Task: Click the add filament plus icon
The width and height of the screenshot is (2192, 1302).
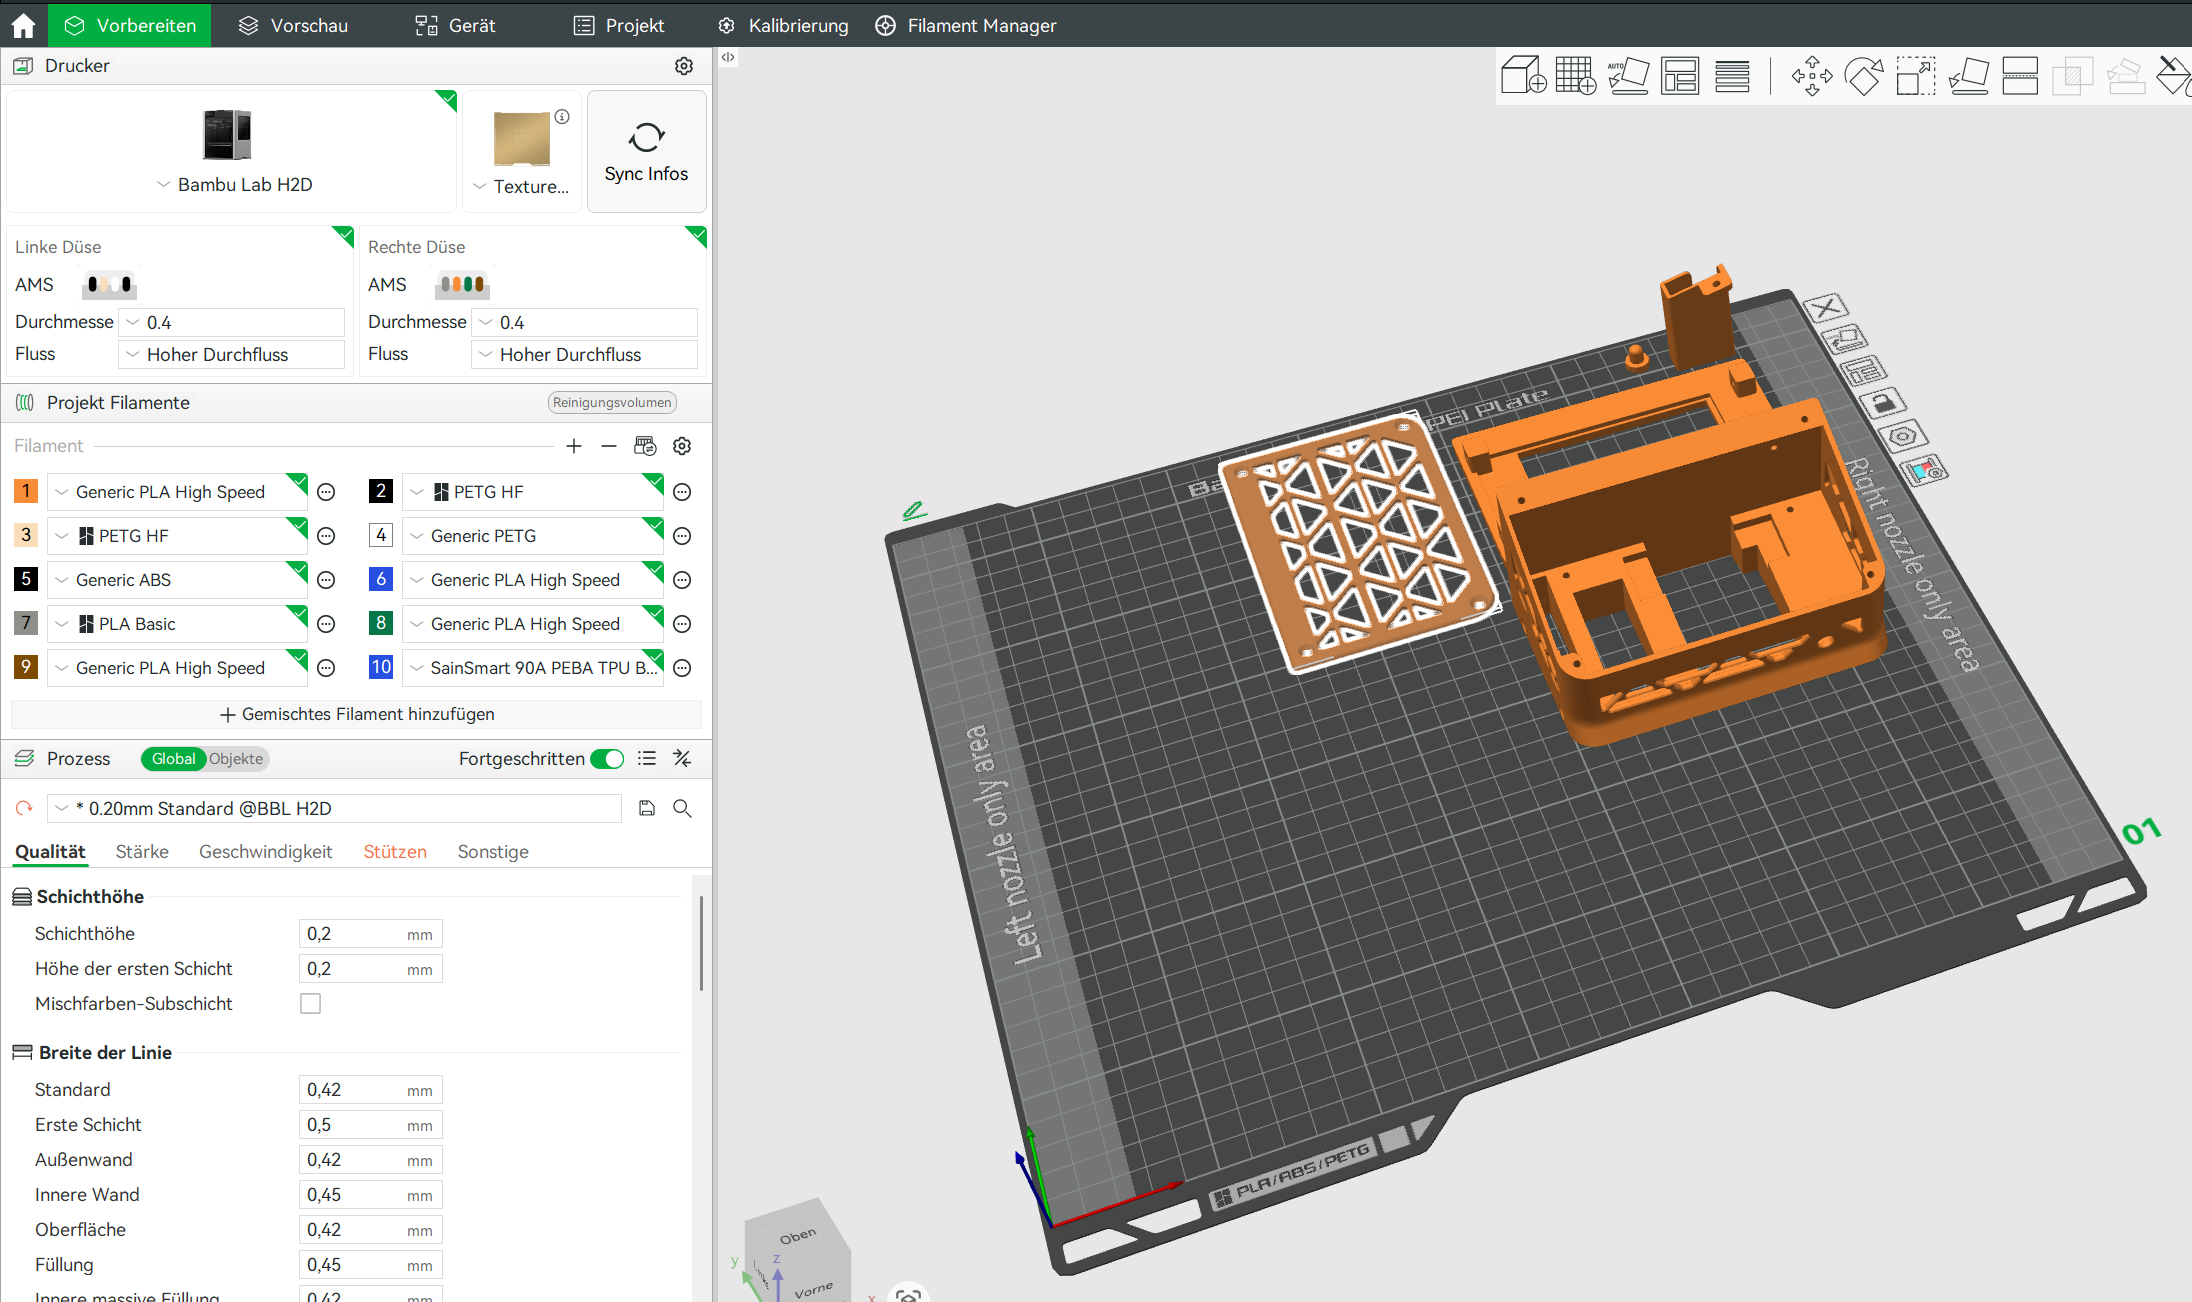Action: pyautogui.click(x=574, y=446)
